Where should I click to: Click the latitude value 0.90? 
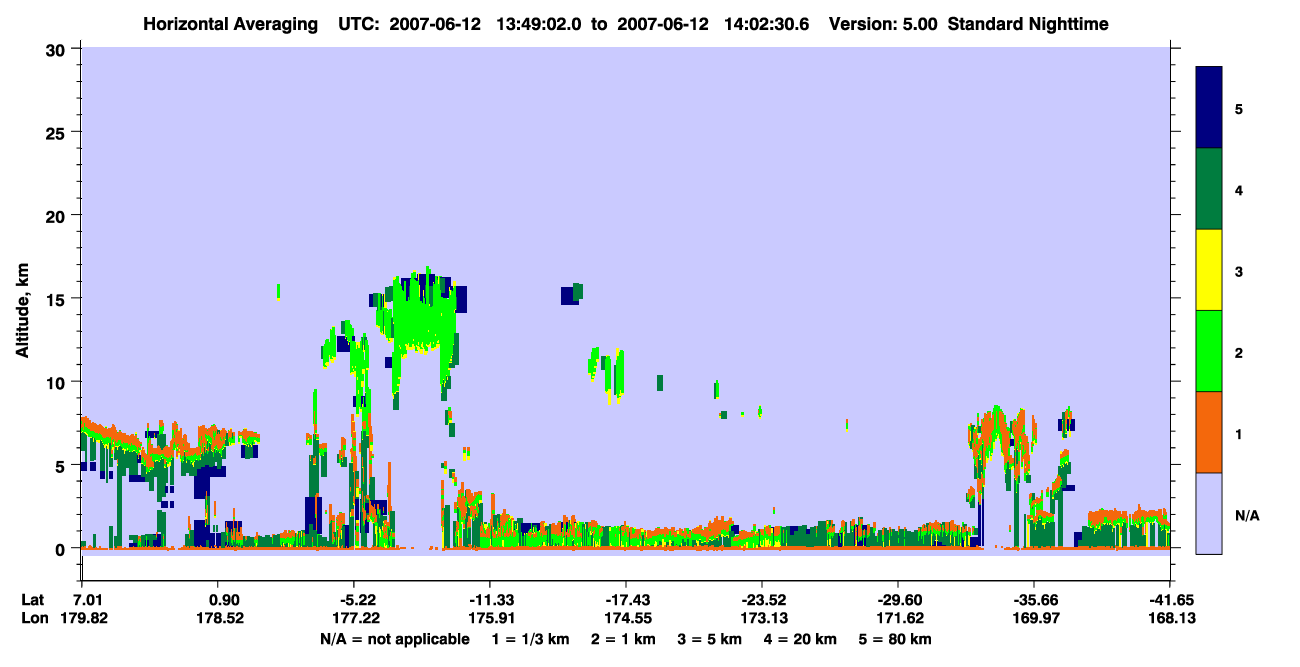pos(222,600)
